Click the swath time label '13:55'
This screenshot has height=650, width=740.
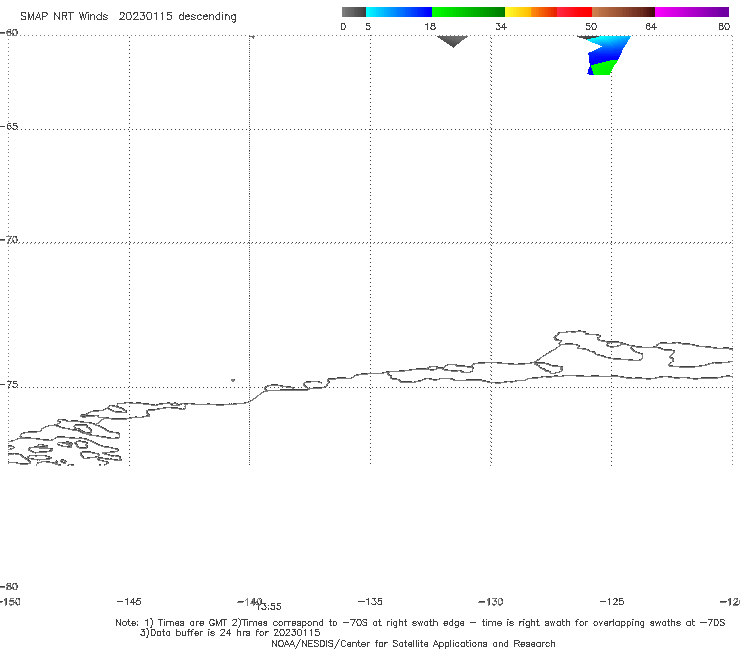coord(269,607)
